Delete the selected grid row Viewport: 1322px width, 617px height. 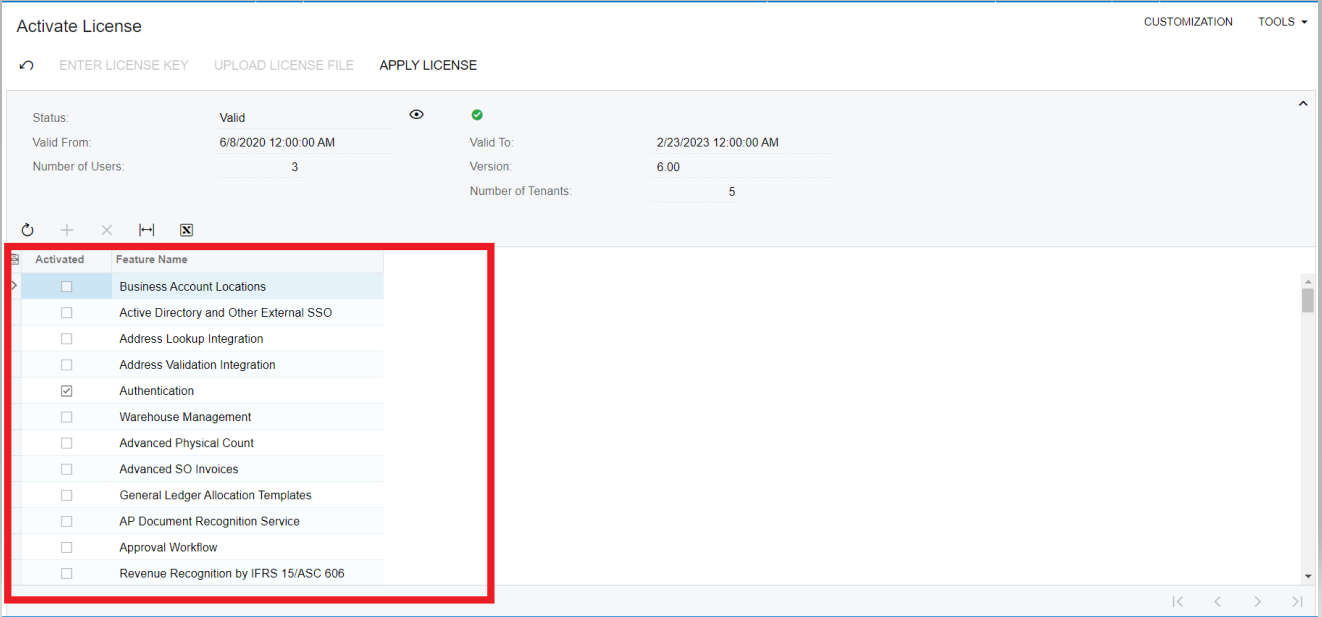point(106,230)
